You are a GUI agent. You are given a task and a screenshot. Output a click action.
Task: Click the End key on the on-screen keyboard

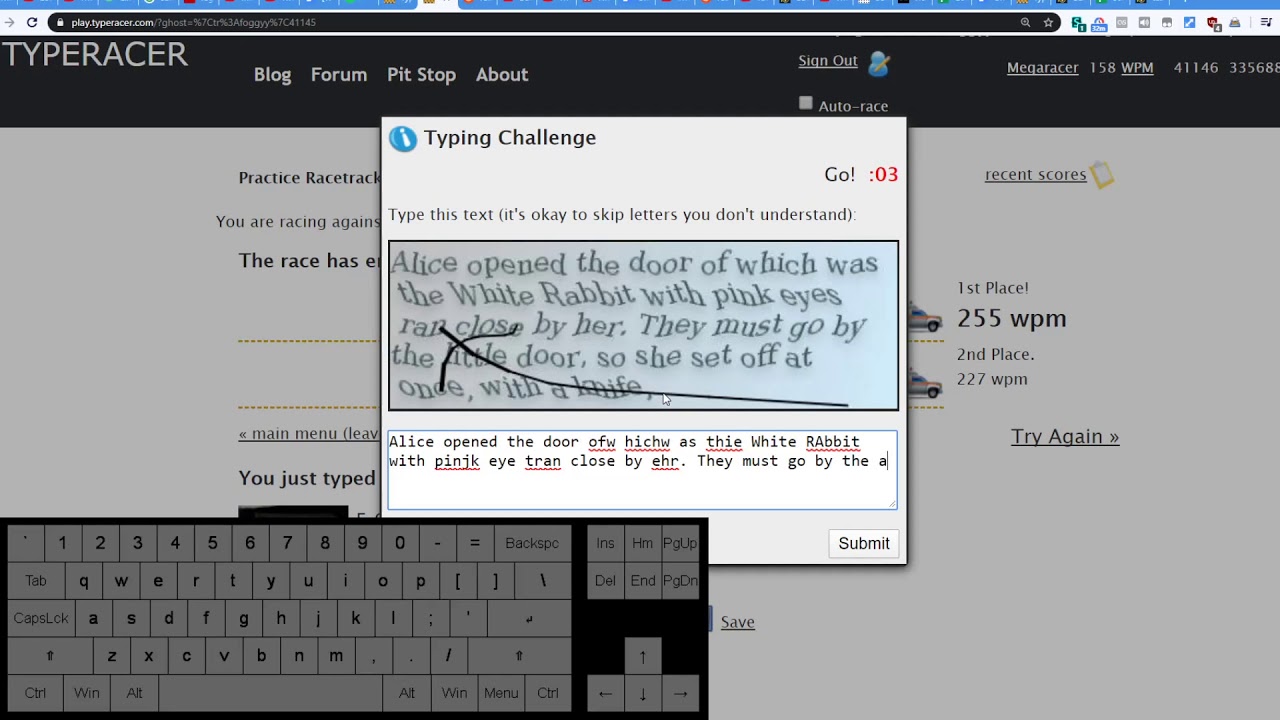point(643,580)
